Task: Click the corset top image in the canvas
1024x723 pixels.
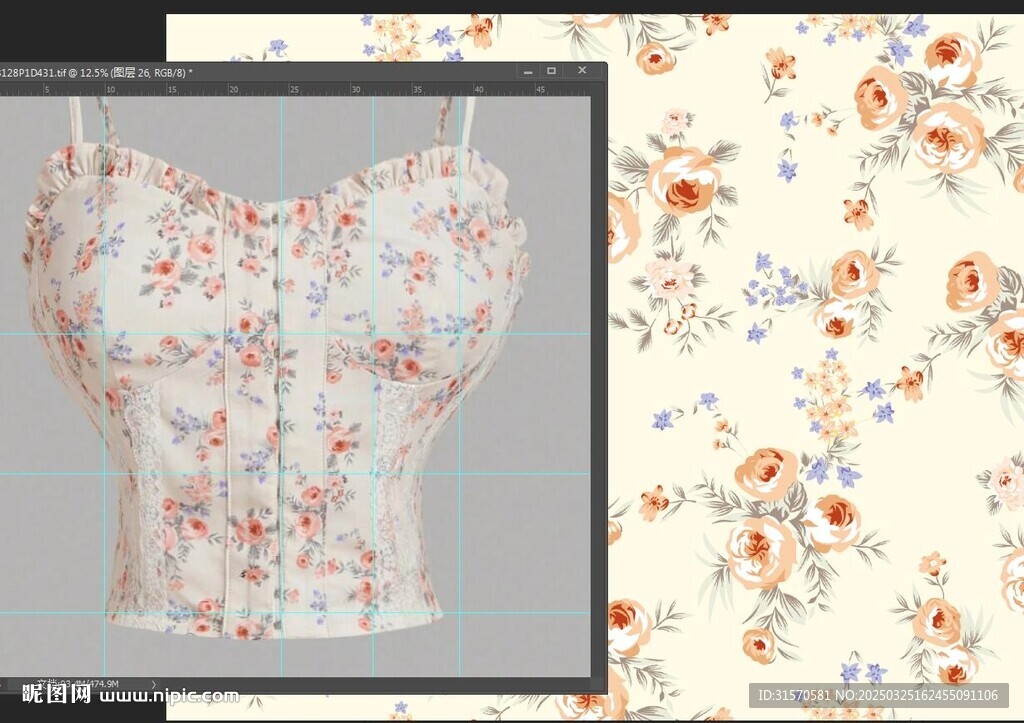Action: click(x=277, y=366)
